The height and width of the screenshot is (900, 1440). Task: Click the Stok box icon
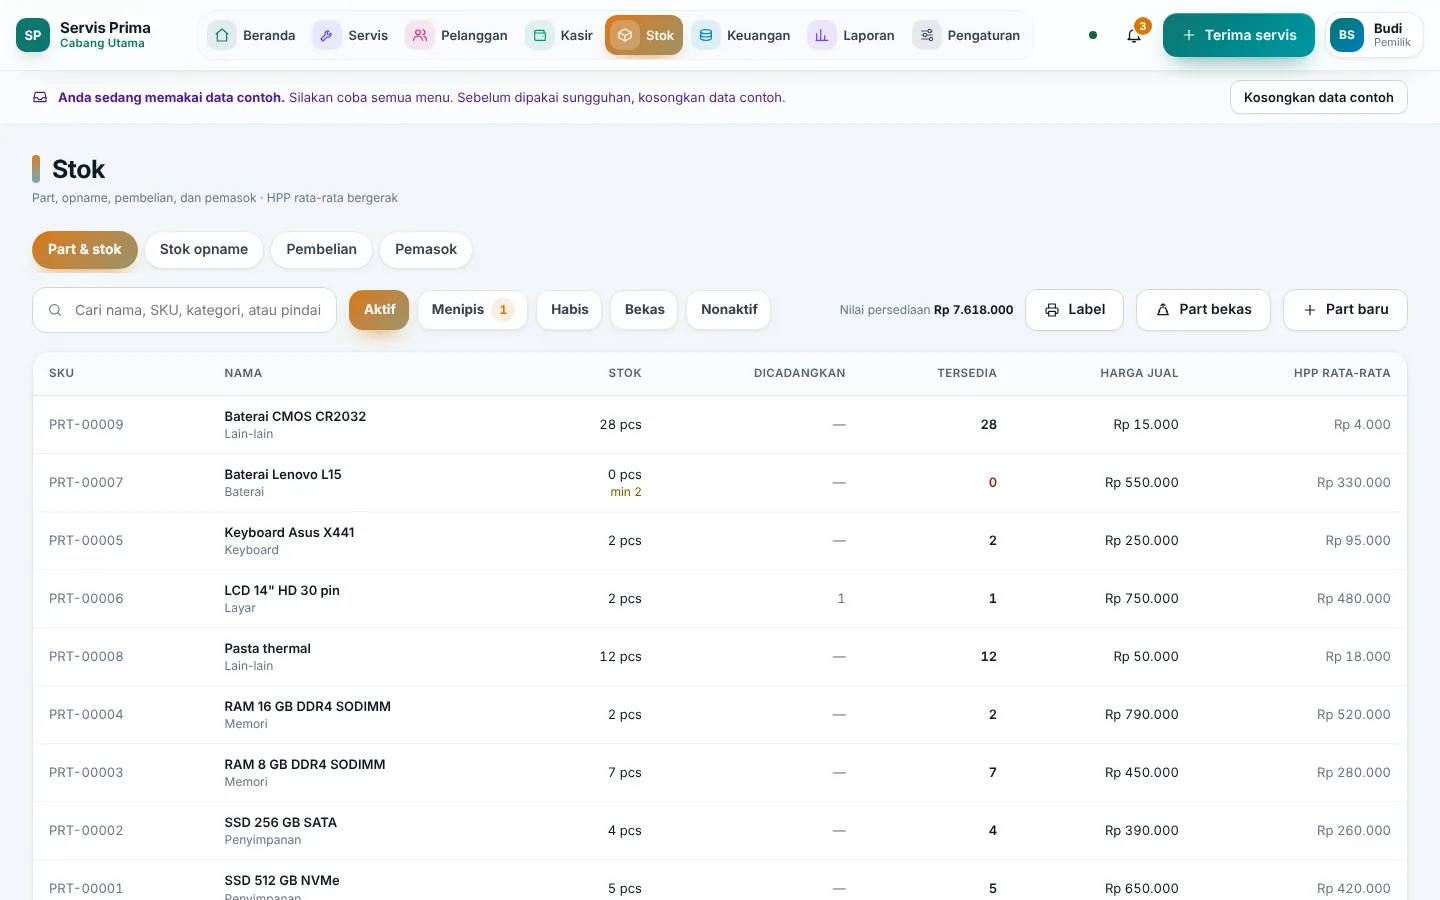point(625,35)
